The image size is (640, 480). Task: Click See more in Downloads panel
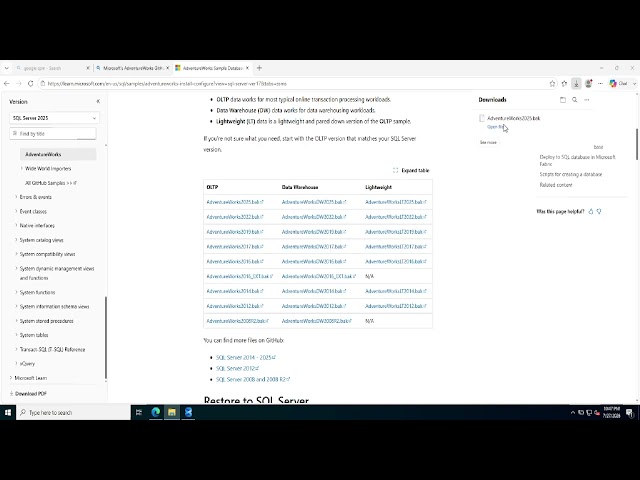pyautogui.click(x=488, y=142)
